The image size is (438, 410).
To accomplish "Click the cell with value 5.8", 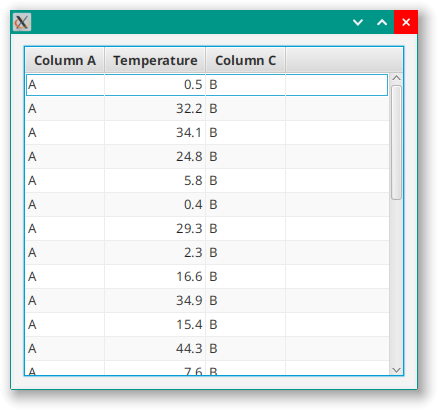I will [155, 181].
